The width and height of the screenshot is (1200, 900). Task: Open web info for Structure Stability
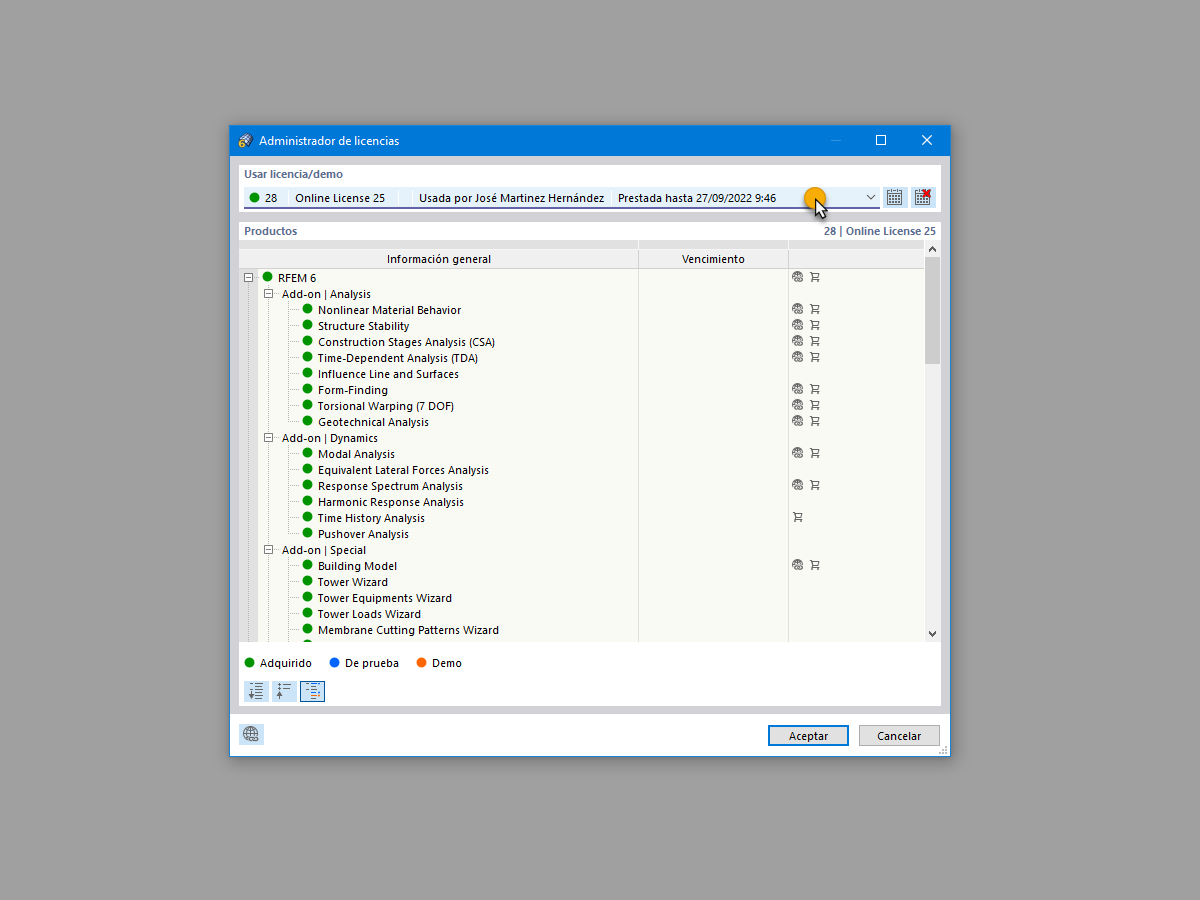(x=797, y=325)
